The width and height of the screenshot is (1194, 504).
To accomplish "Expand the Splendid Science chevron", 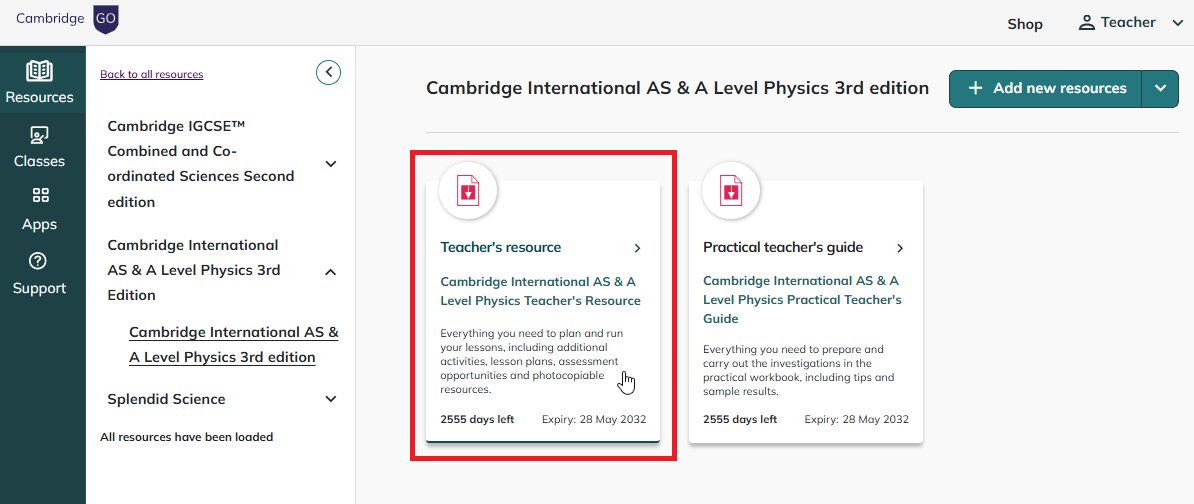I will [330, 399].
